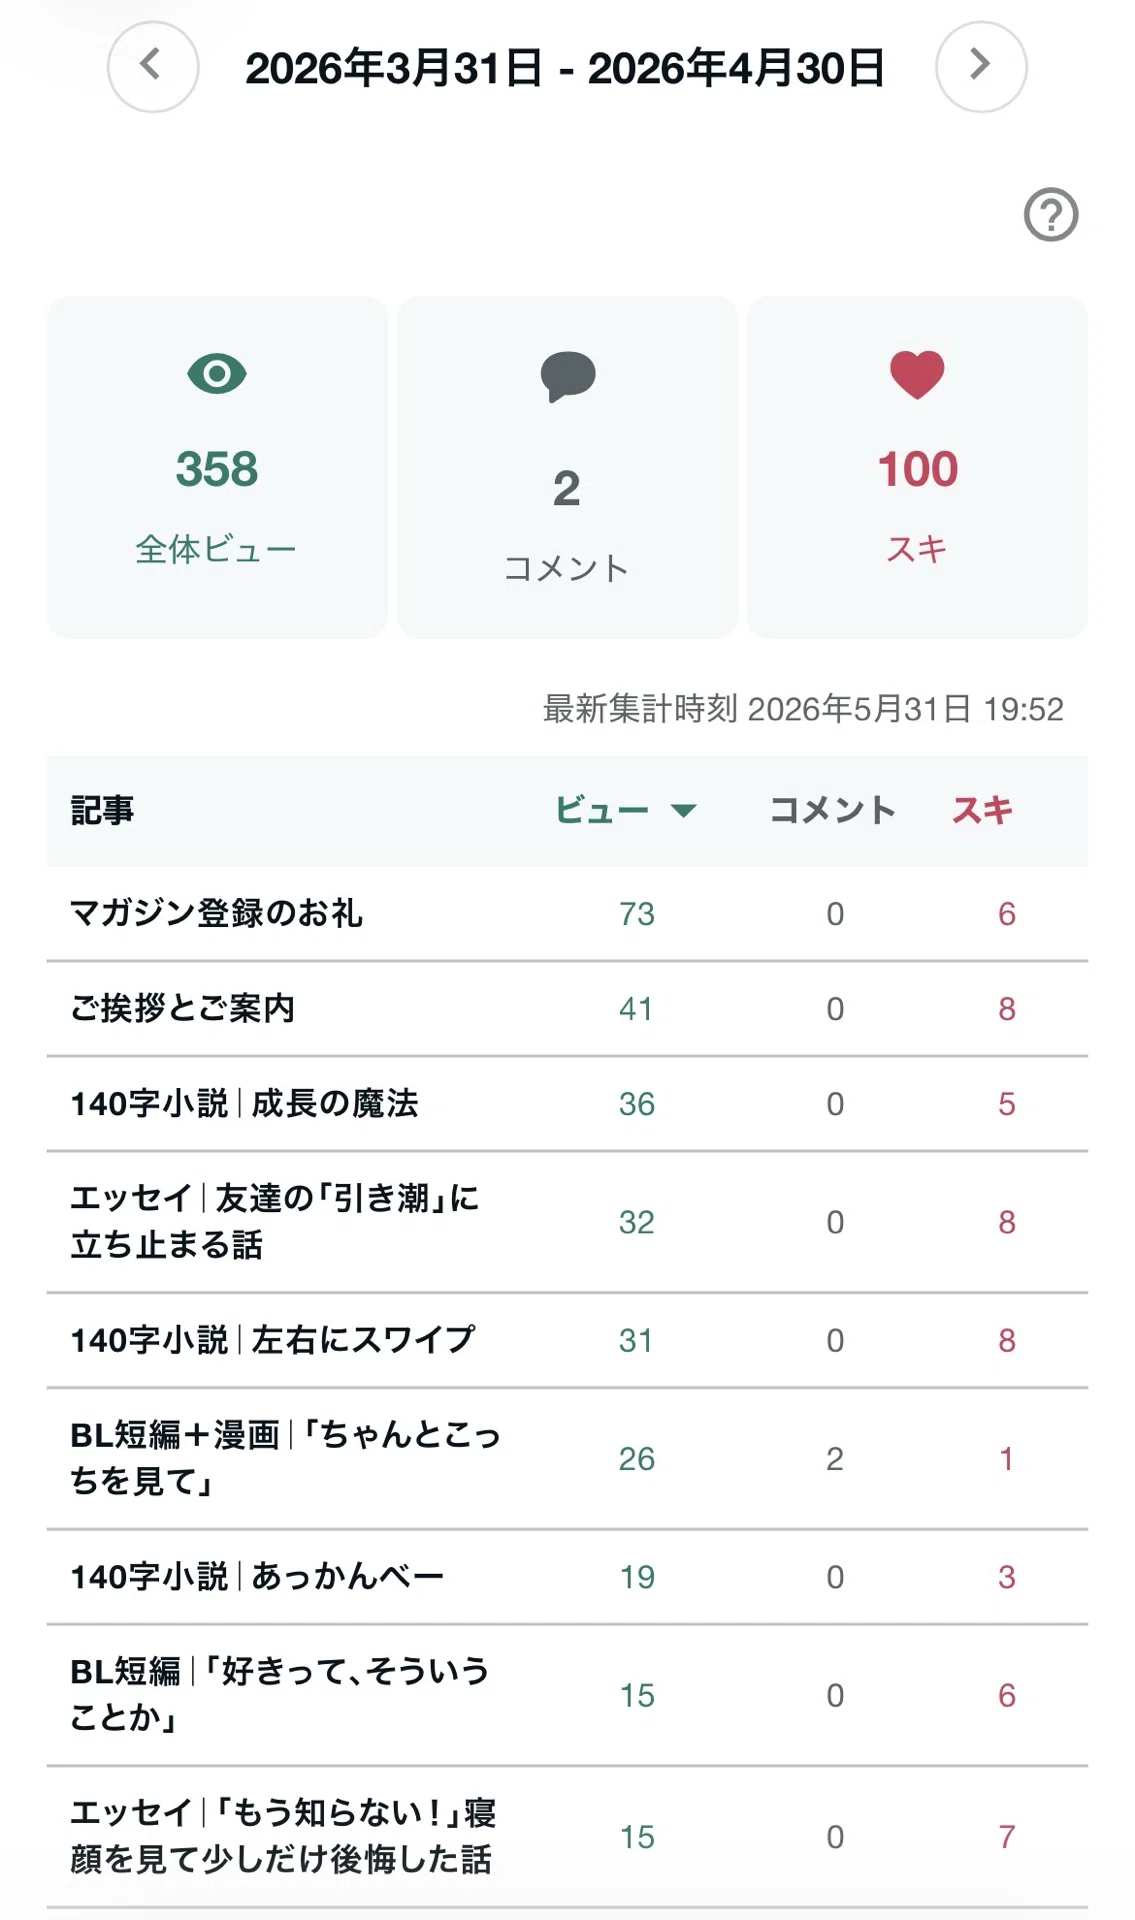Sort the table by スキ column
This screenshot has height=1920, width=1135.
coord(982,810)
